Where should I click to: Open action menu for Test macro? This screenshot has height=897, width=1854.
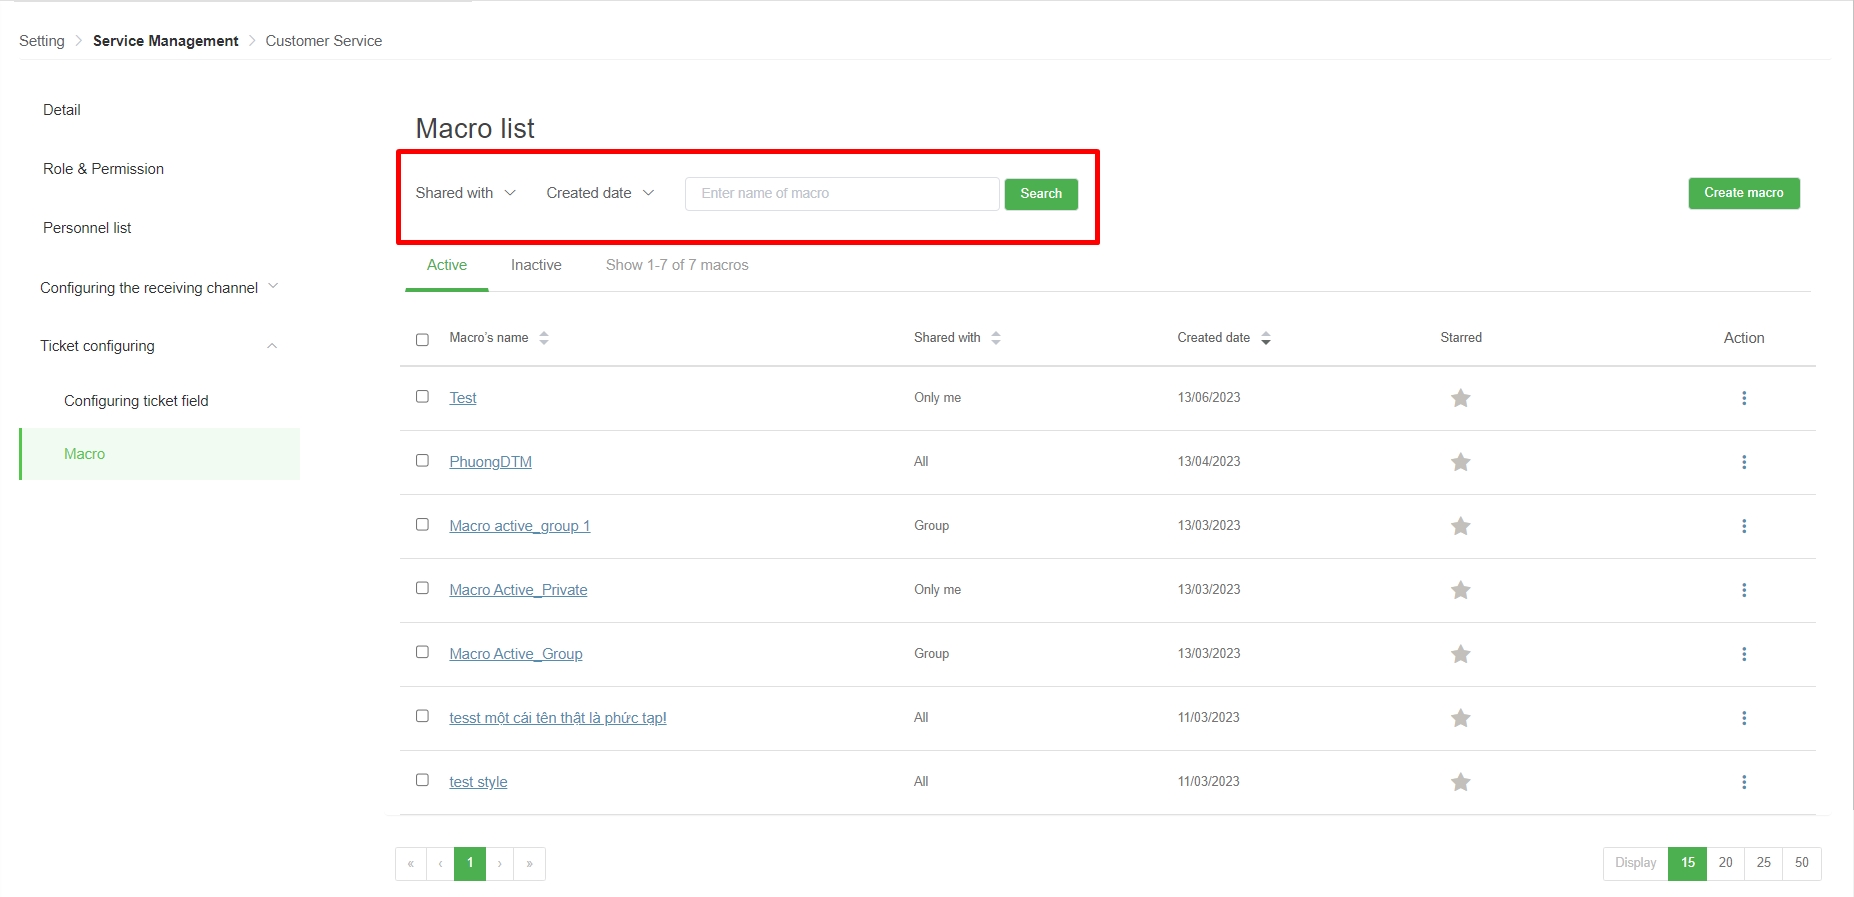point(1743,398)
